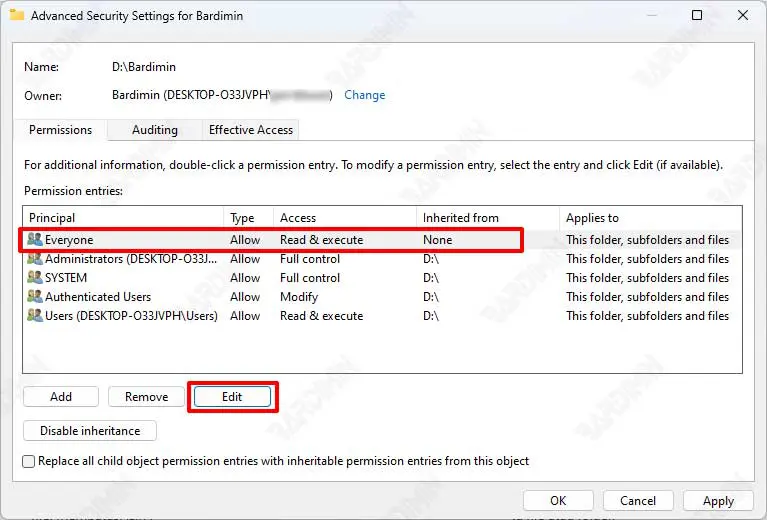Click the Apply button
Viewport: 767px width, 520px height.
pyautogui.click(x=718, y=500)
